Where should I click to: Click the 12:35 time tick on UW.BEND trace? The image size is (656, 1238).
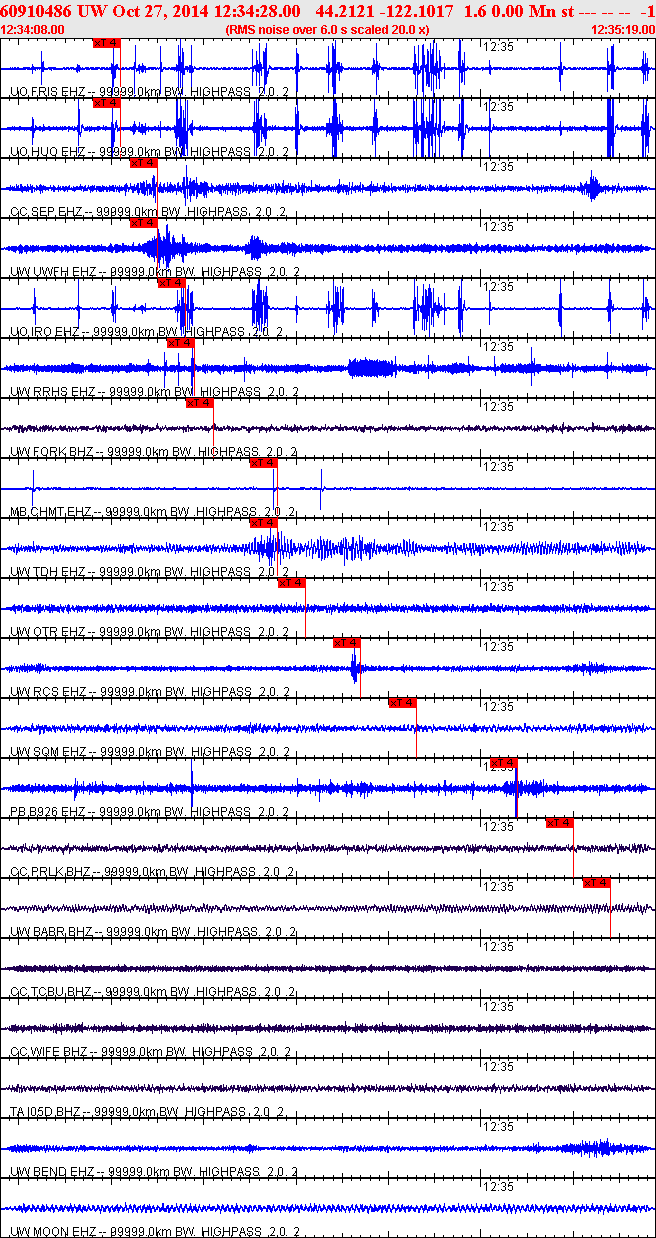498,1127
